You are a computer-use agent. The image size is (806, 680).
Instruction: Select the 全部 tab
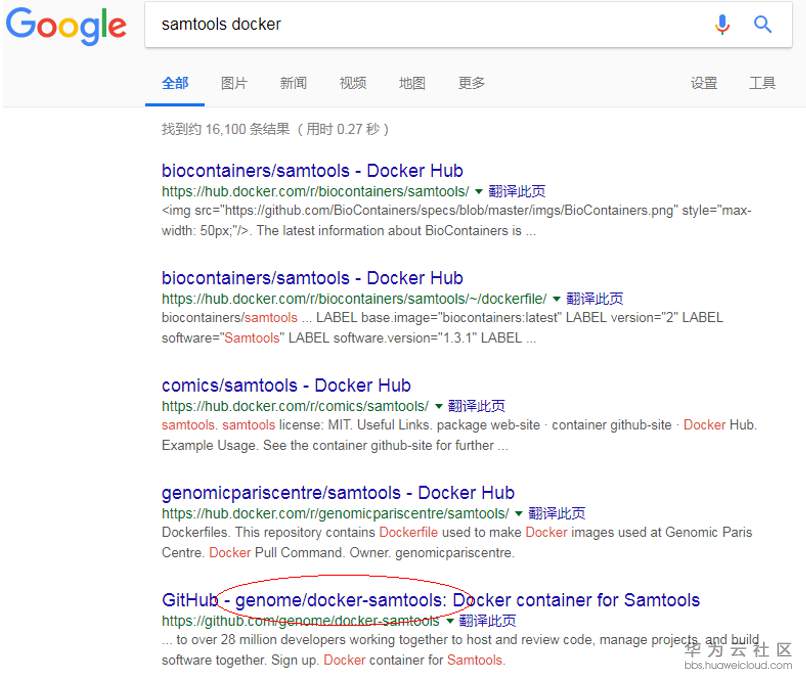(175, 83)
